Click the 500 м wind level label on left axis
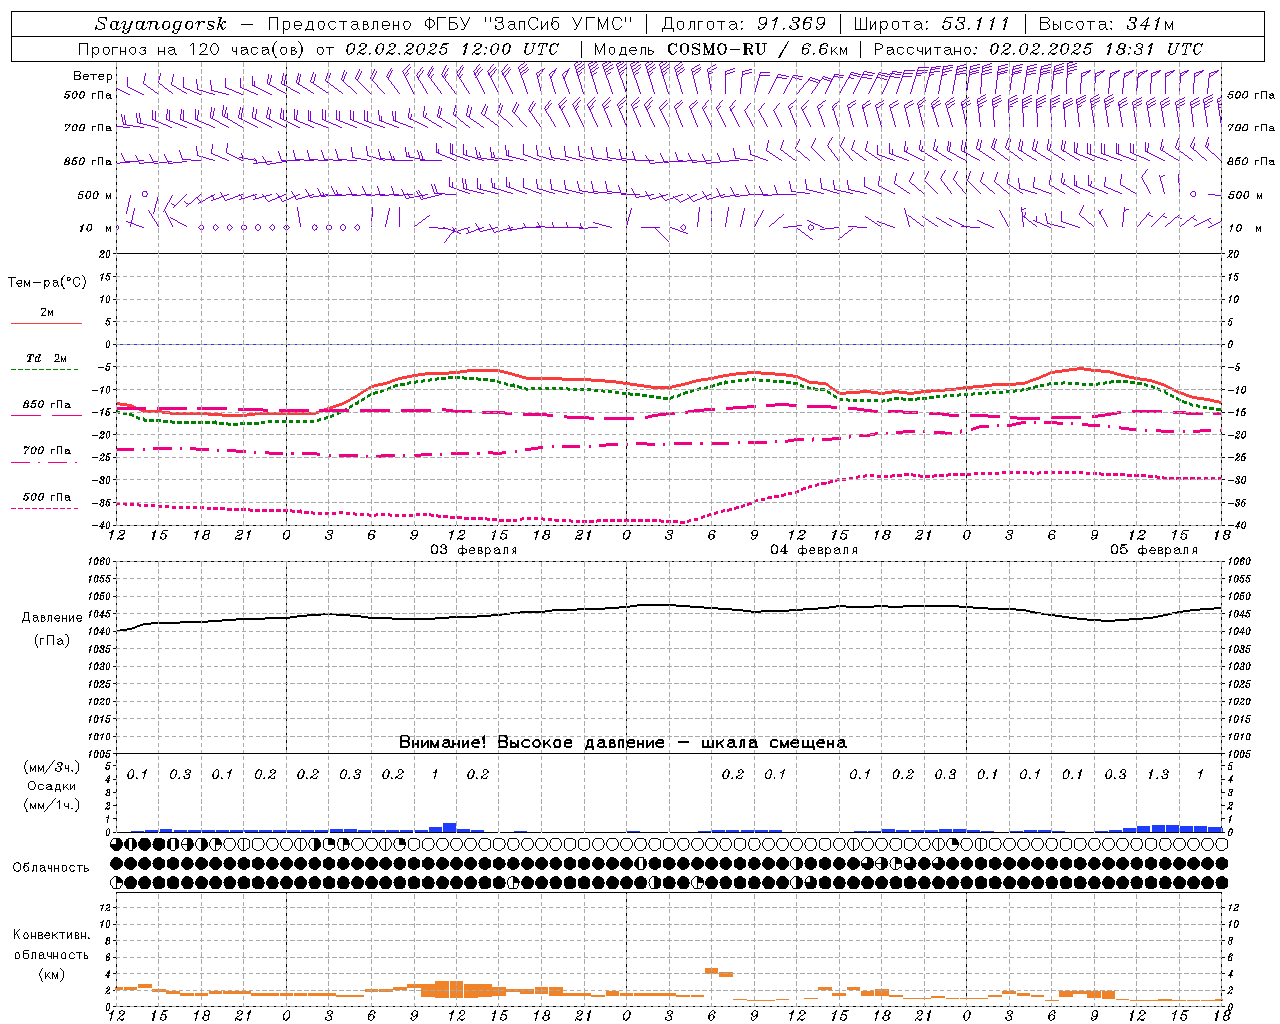The height and width of the screenshot is (1024, 1280). [96, 195]
